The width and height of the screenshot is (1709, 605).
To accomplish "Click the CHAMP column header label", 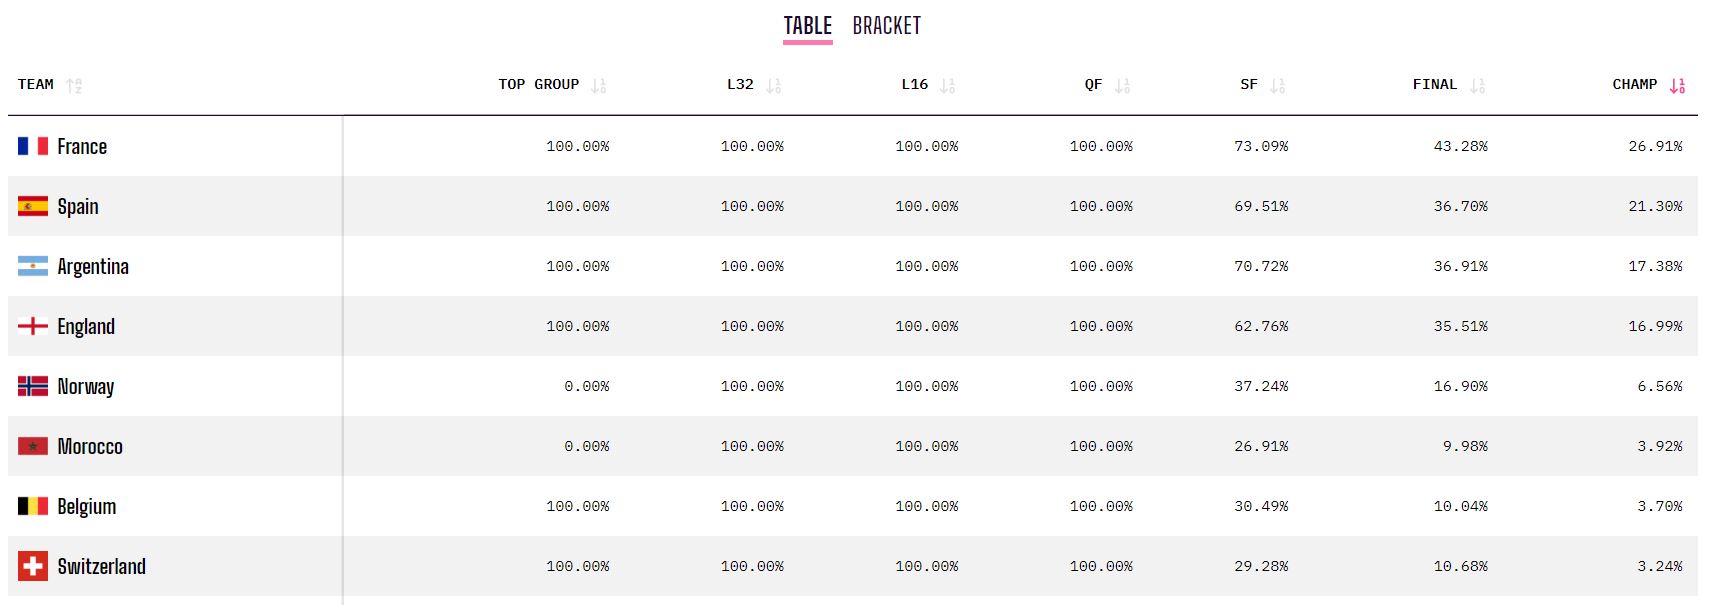I will (1634, 85).
